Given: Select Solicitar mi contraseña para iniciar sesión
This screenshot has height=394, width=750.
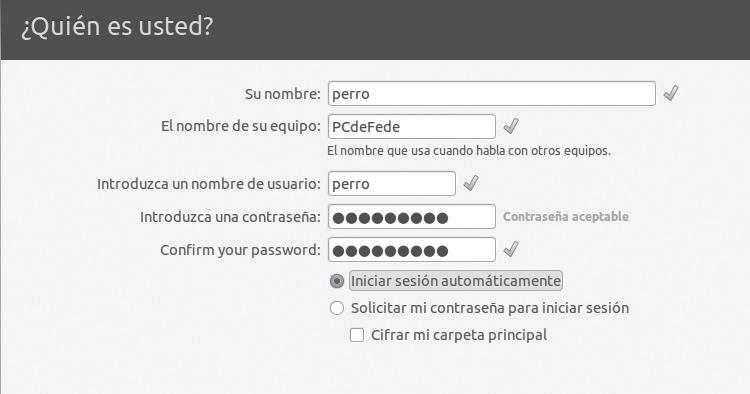Looking at the screenshot, I should click(x=337, y=308).
